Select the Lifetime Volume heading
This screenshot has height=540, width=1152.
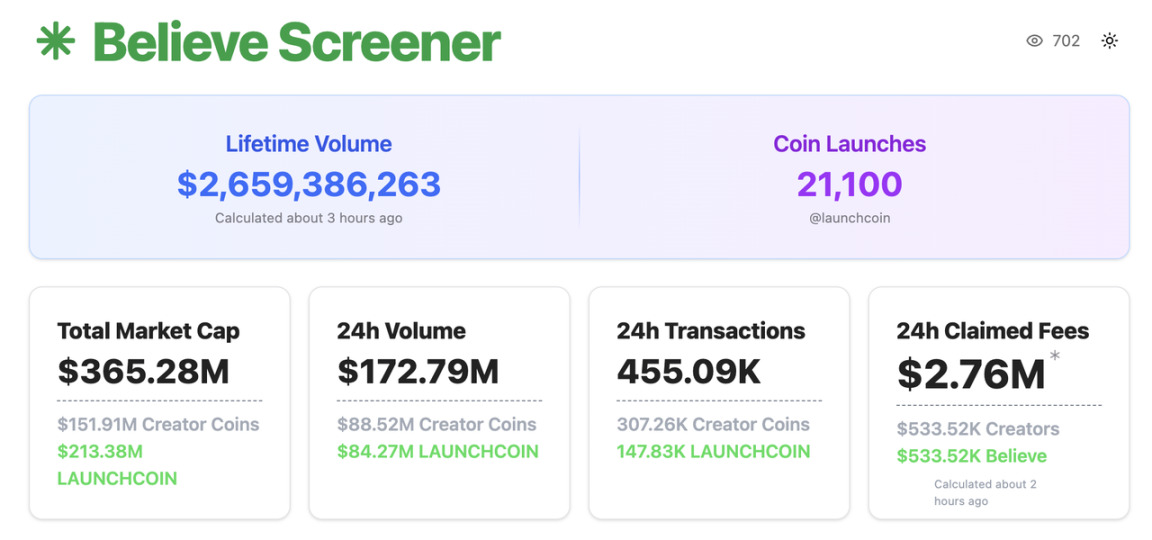309,143
